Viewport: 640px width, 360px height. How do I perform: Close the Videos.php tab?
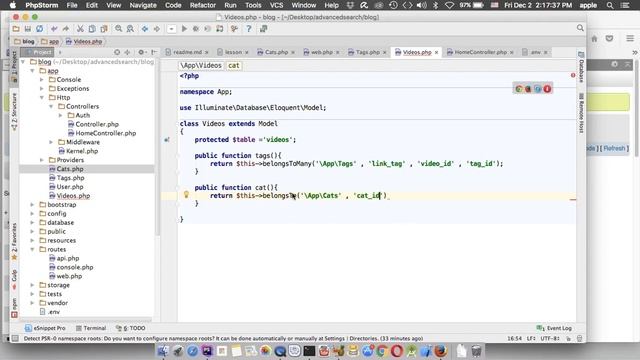(x=436, y=52)
